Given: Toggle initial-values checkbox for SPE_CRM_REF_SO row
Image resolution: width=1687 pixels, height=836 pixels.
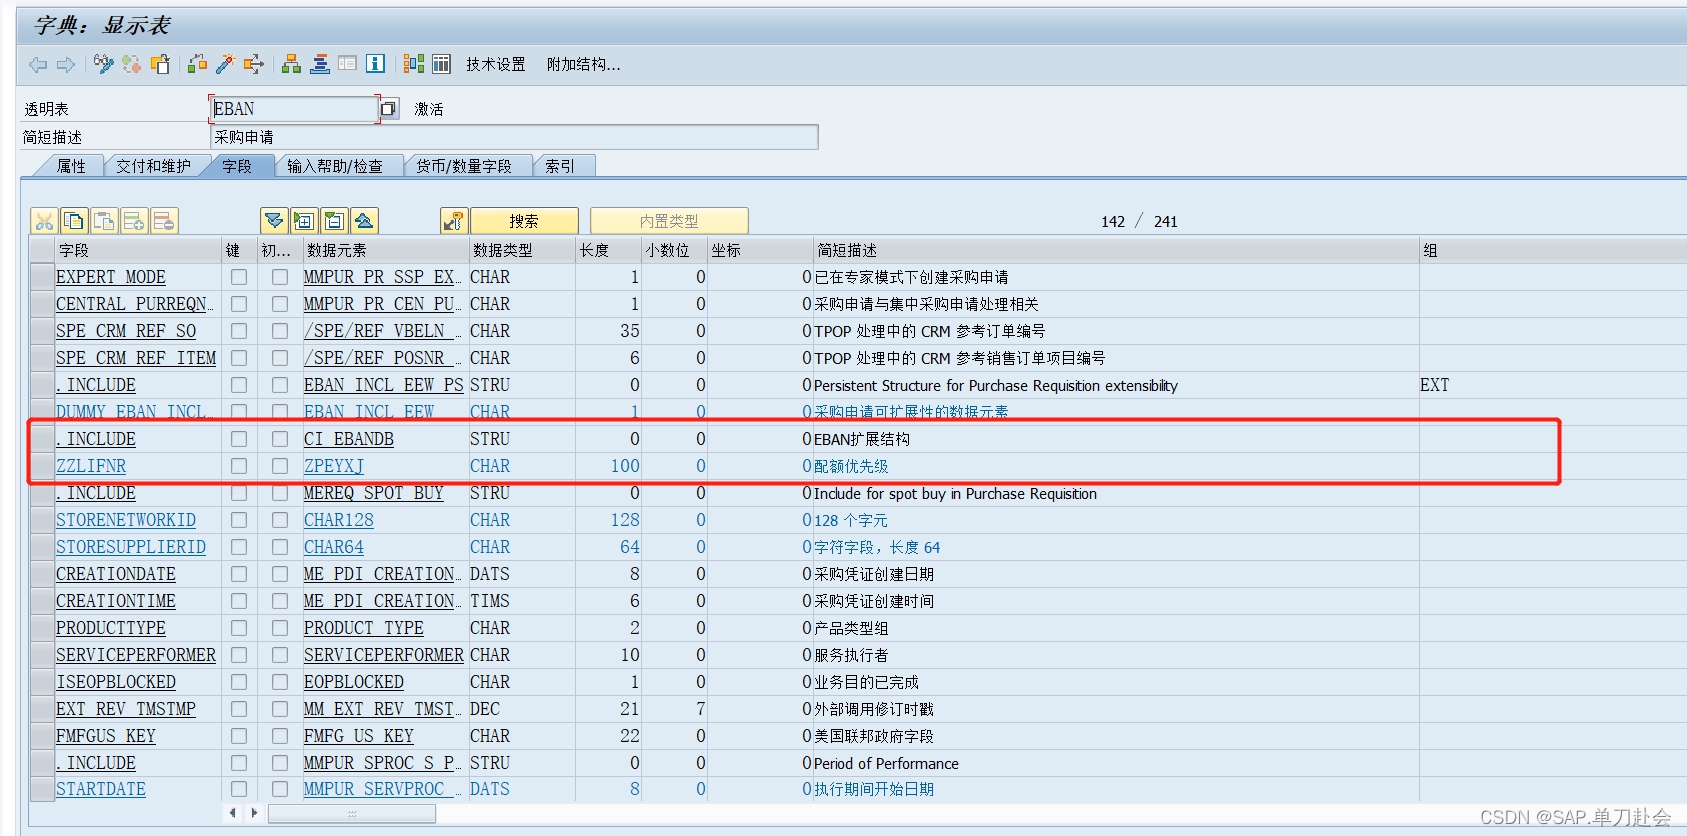Looking at the screenshot, I should click(x=280, y=331).
